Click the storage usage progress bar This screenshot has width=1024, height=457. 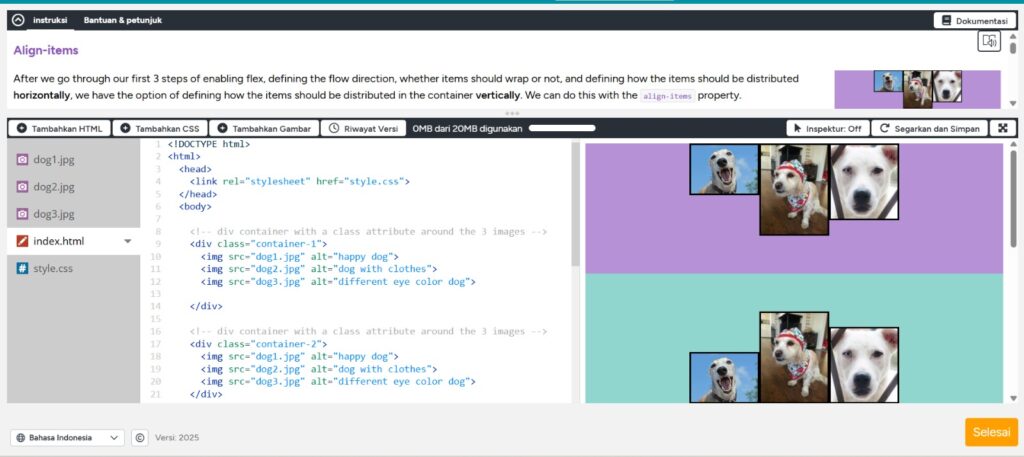pos(562,128)
